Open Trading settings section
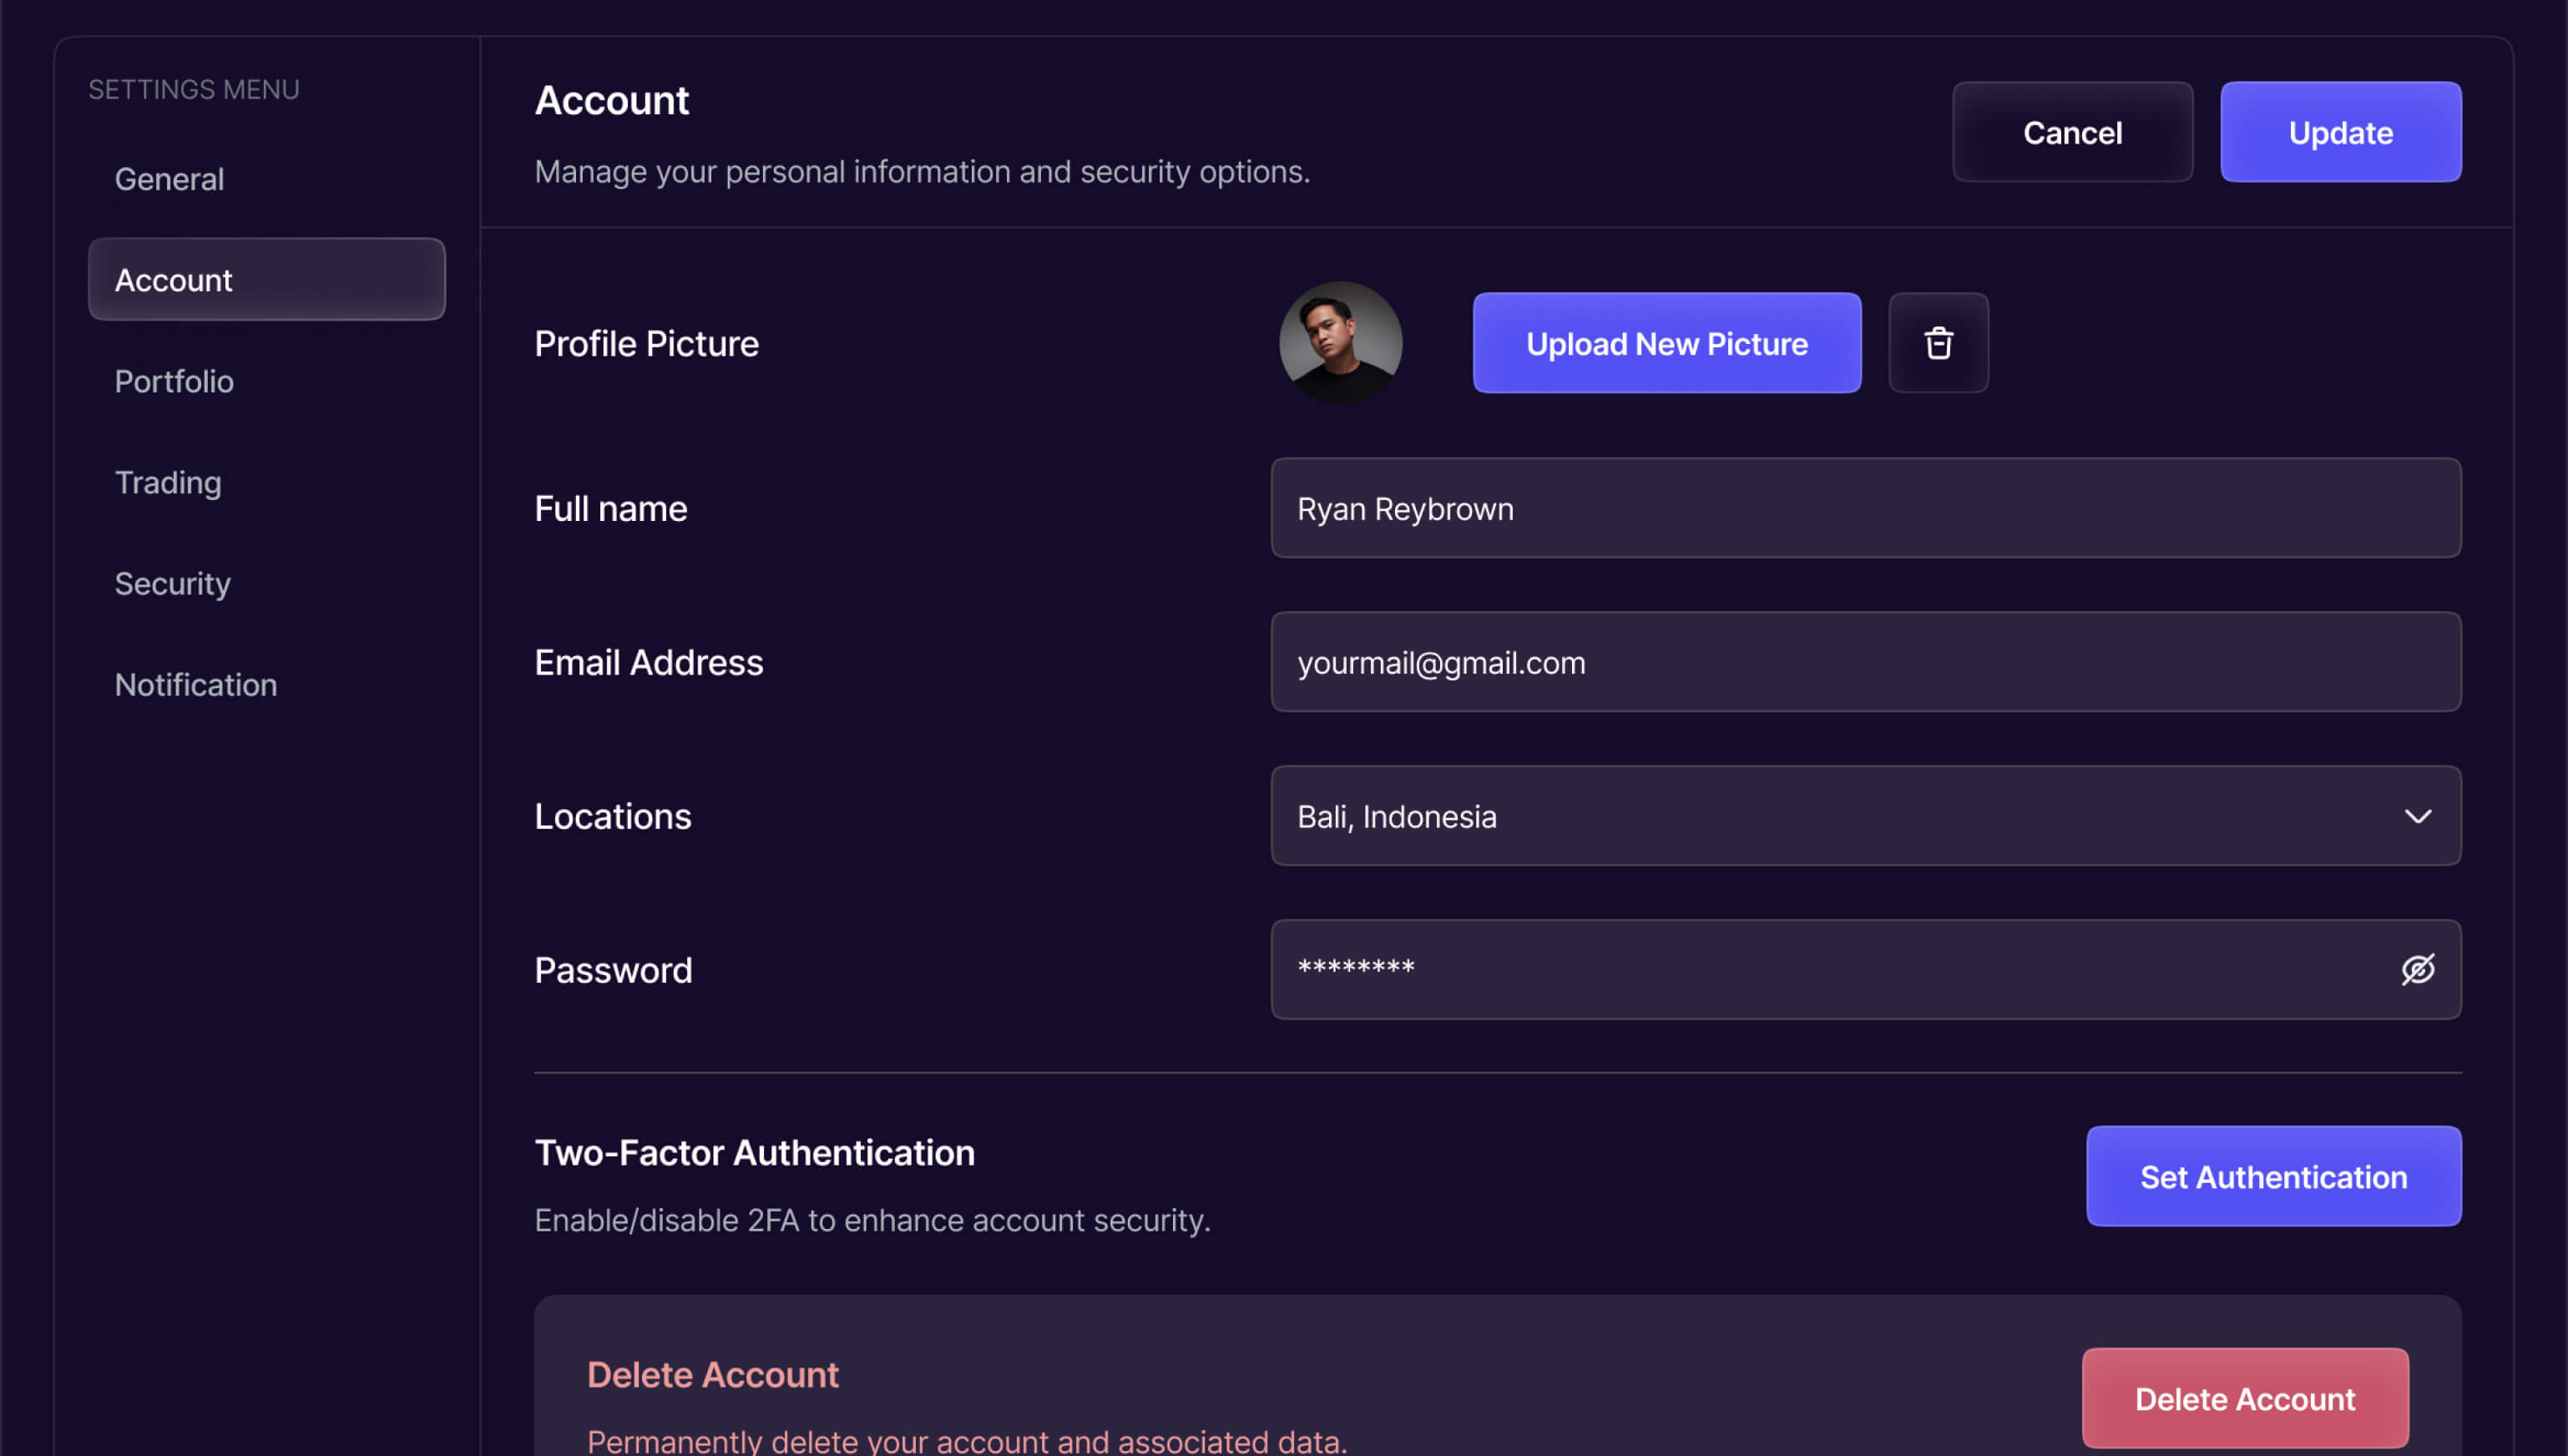This screenshot has width=2568, height=1456. pos(168,482)
